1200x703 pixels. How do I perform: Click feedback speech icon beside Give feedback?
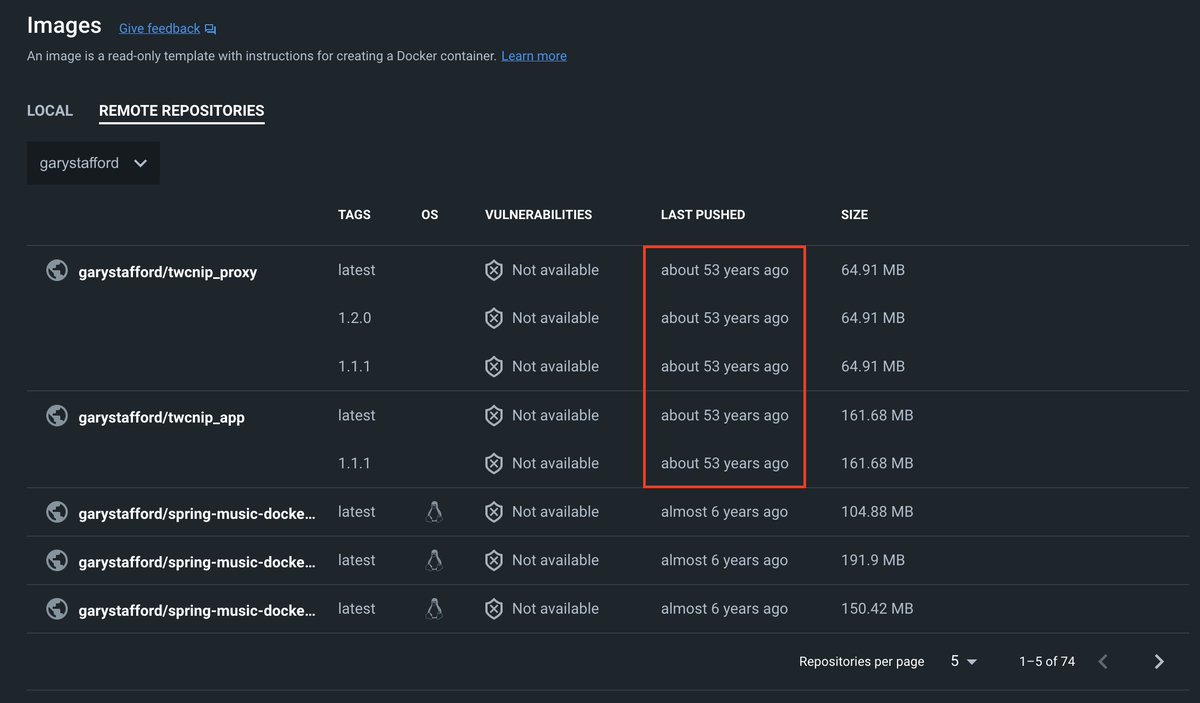click(210, 30)
